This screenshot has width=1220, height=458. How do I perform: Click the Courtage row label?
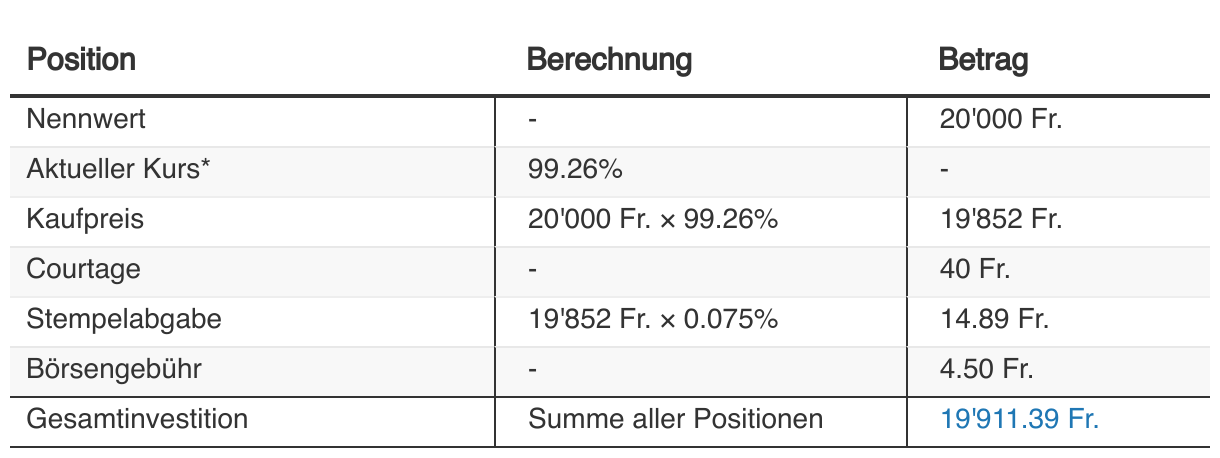click(84, 269)
